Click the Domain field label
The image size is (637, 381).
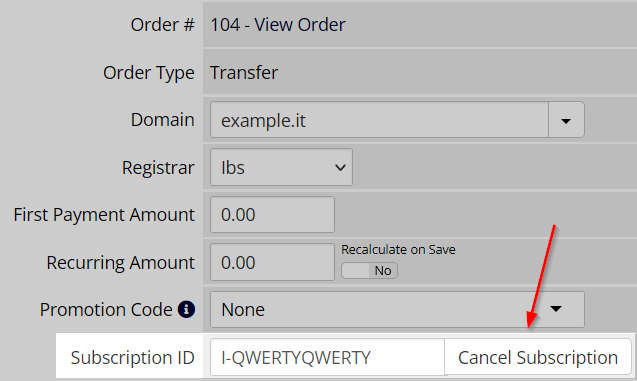pyautogui.click(x=162, y=120)
